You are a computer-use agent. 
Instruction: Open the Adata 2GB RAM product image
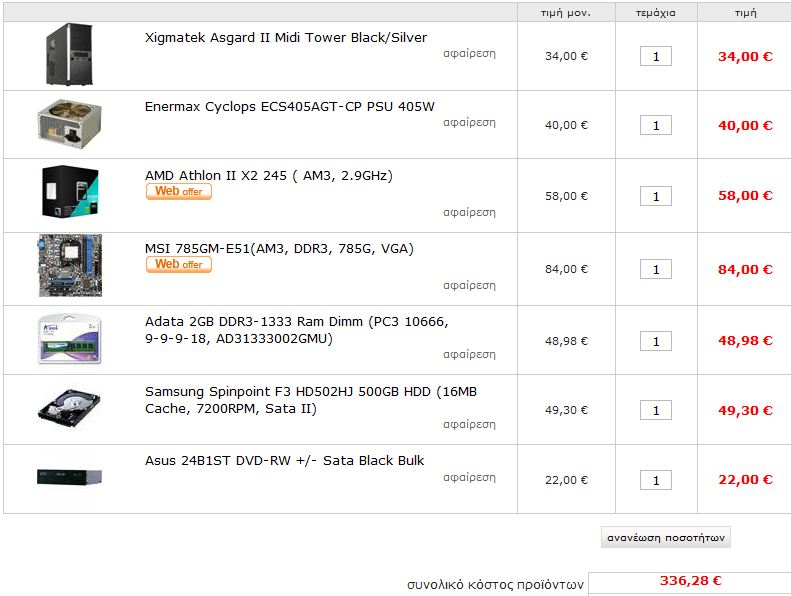pos(70,339)
